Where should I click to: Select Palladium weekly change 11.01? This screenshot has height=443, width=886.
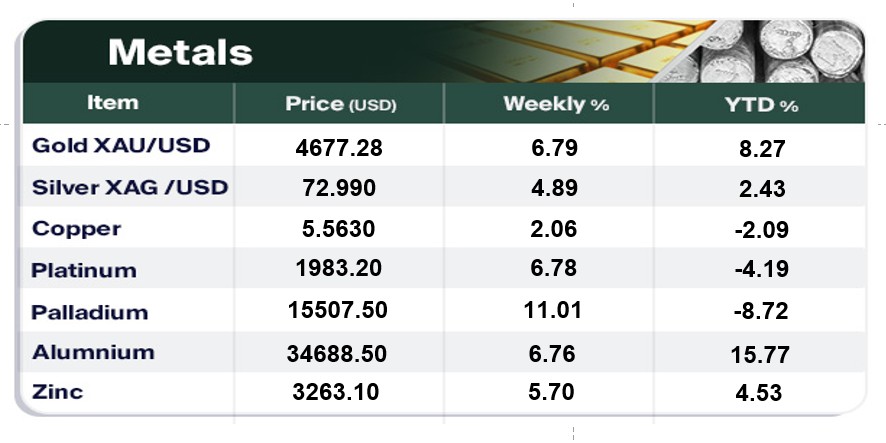coord(553,311)
